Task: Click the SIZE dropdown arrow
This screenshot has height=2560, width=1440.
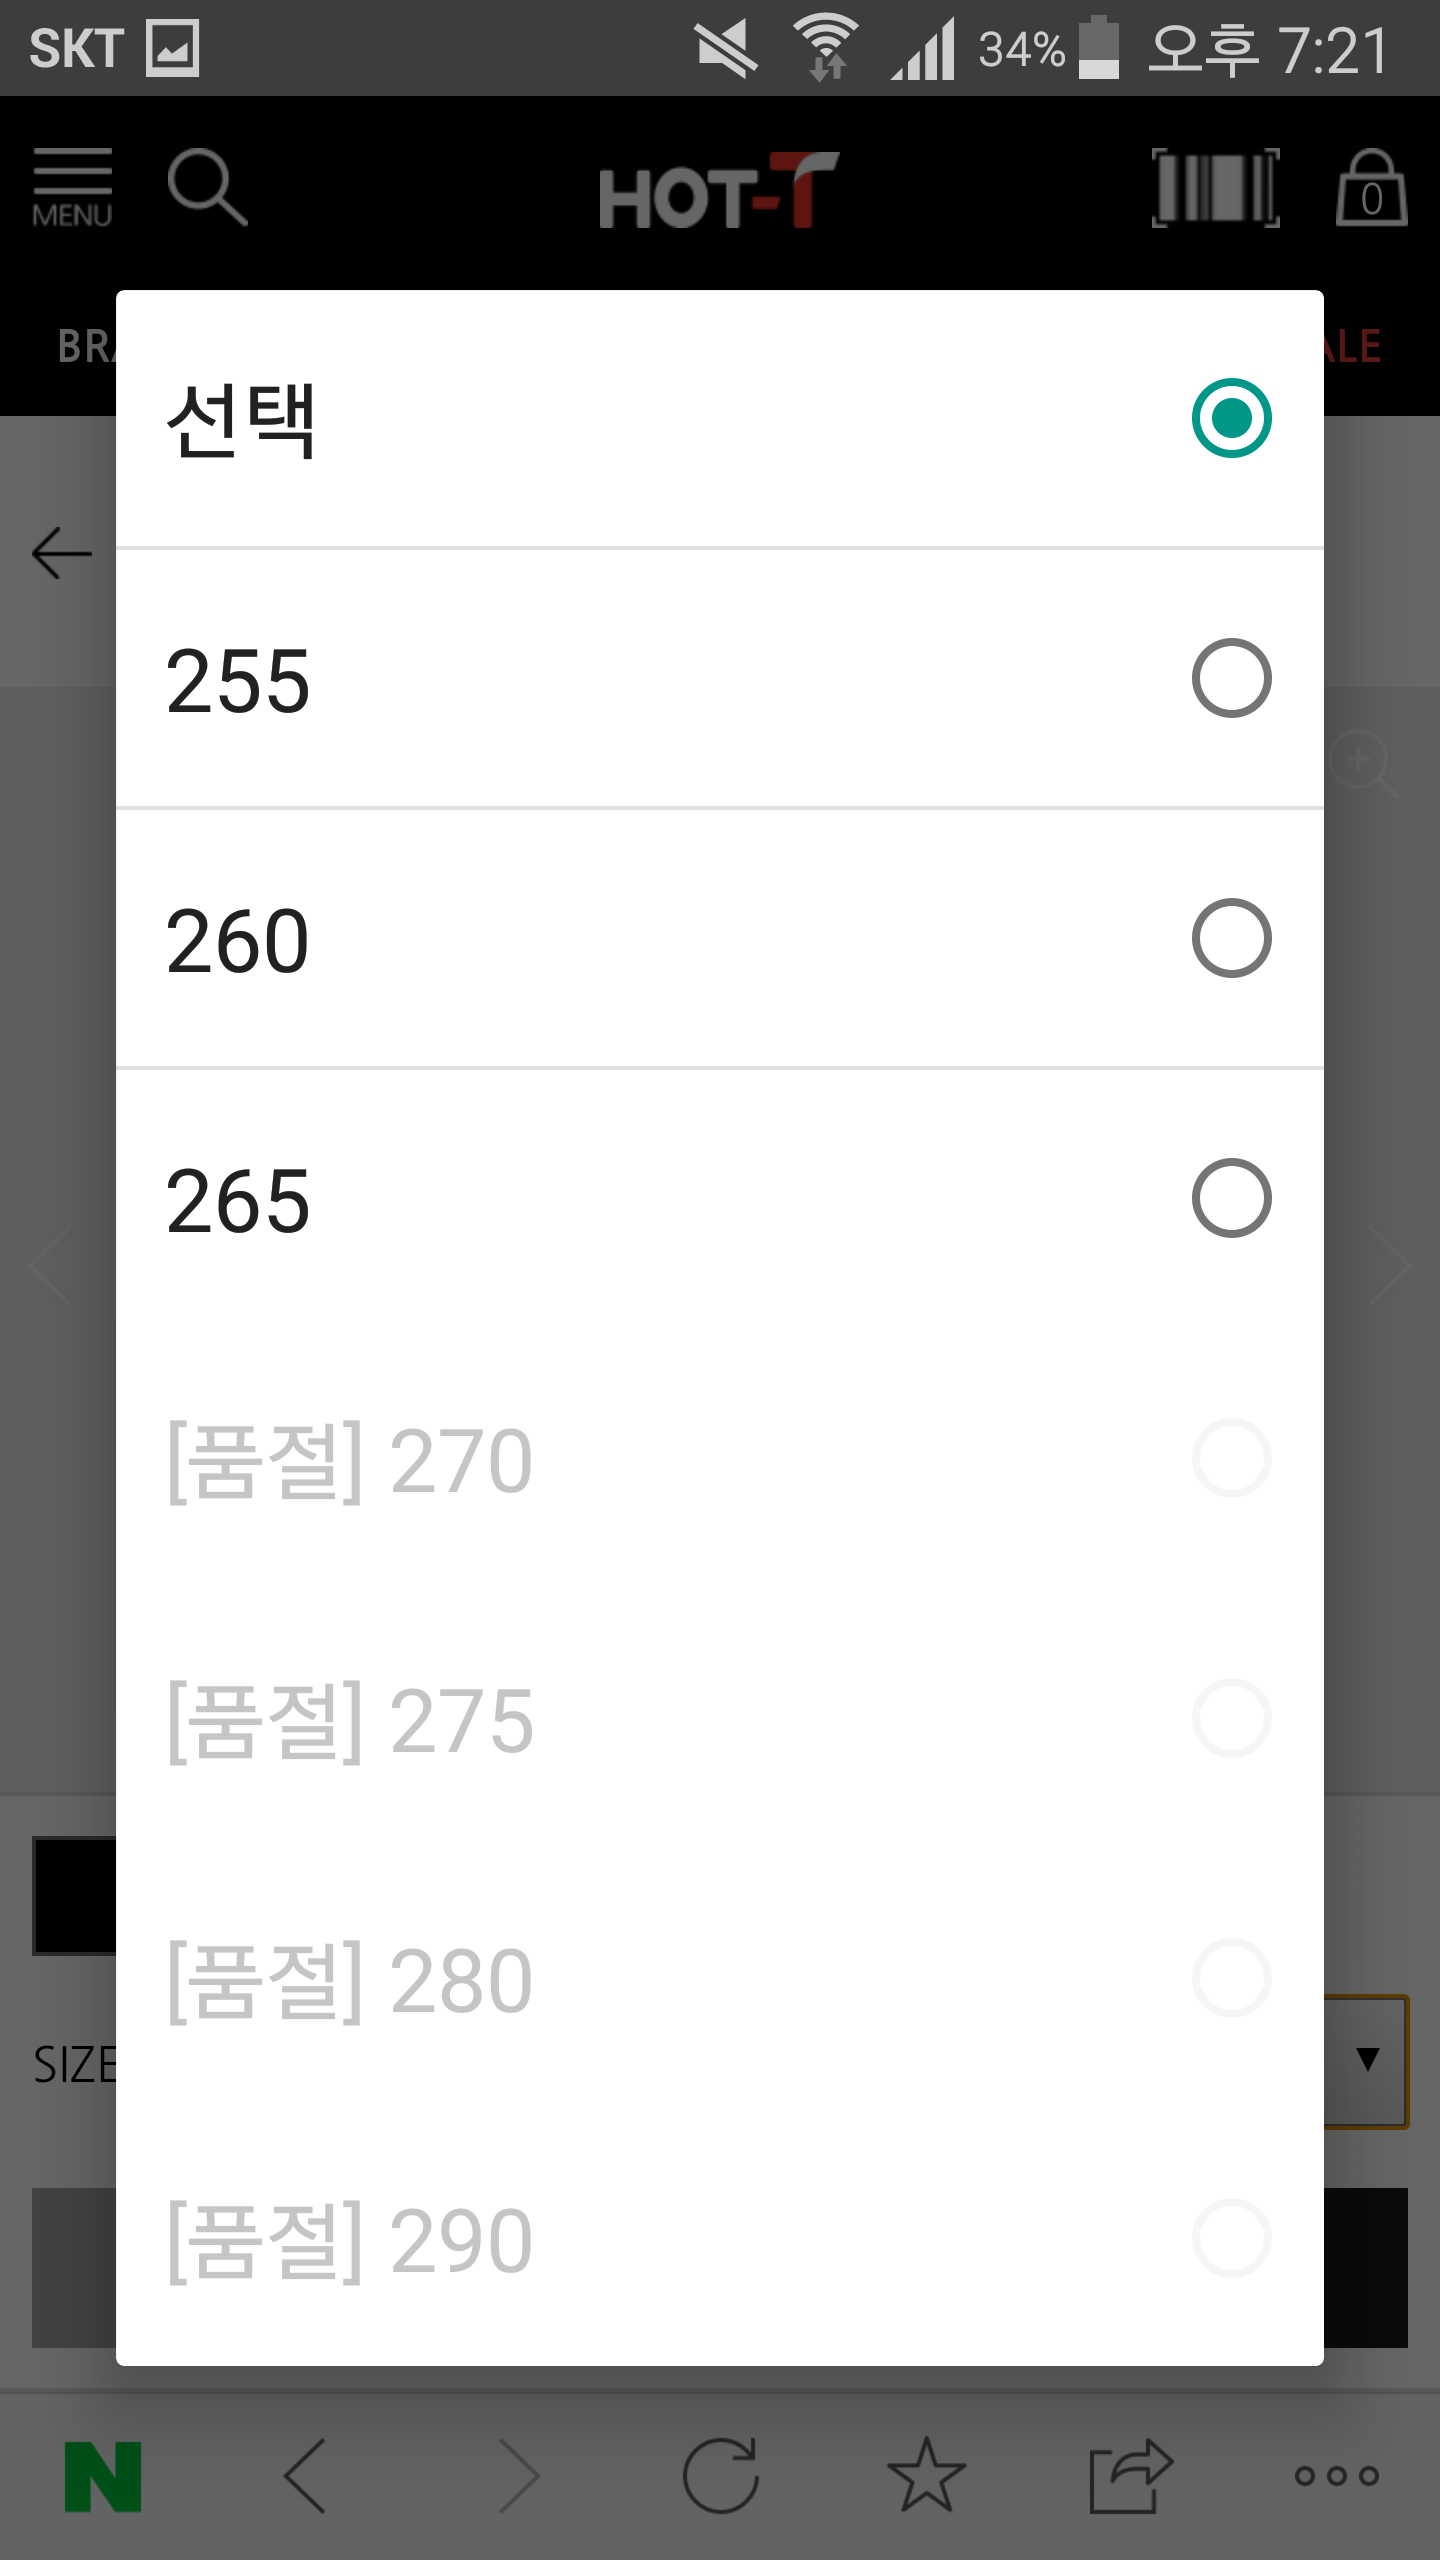Action: pyautogui.click(x=1367, y=2059)
